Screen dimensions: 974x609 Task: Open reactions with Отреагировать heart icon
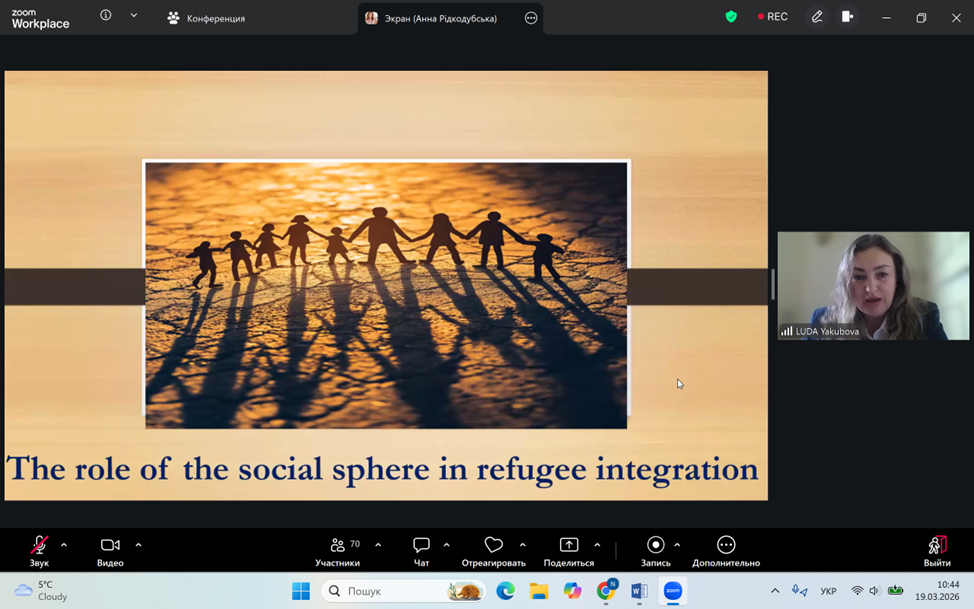point(493,546)
